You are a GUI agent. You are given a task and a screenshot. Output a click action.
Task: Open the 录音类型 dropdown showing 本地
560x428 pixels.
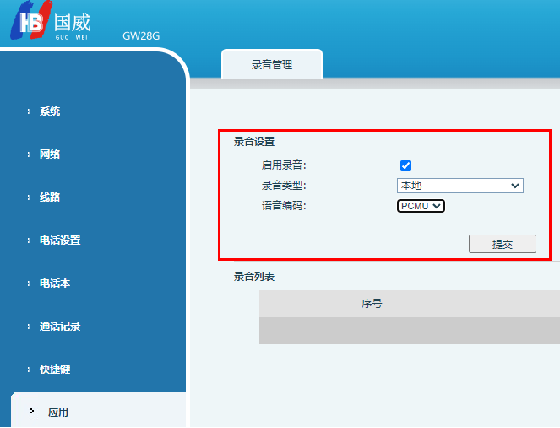(x=460, y=186)
